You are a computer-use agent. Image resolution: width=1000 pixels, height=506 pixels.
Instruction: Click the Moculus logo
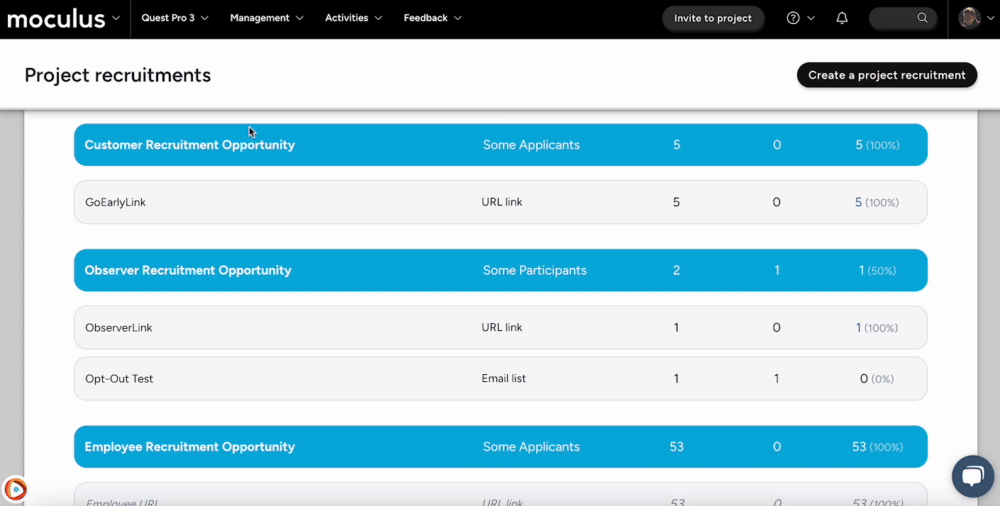(56, 18)
